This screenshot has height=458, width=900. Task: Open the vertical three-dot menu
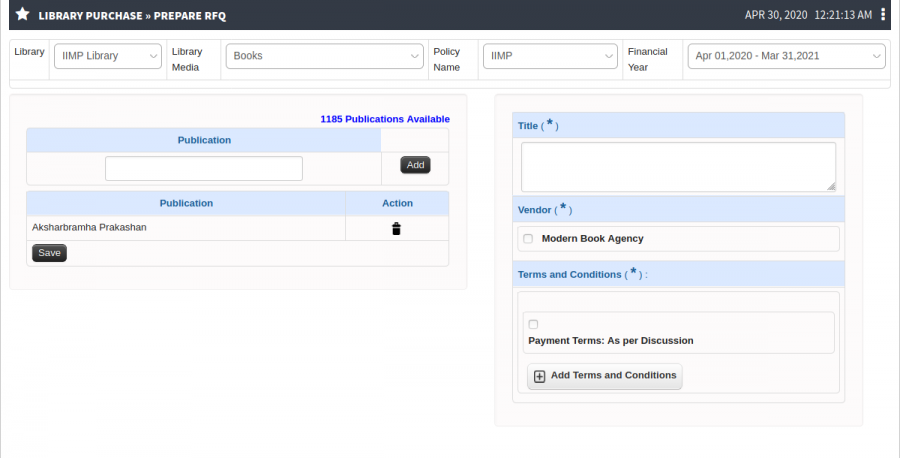pos(883,14)
